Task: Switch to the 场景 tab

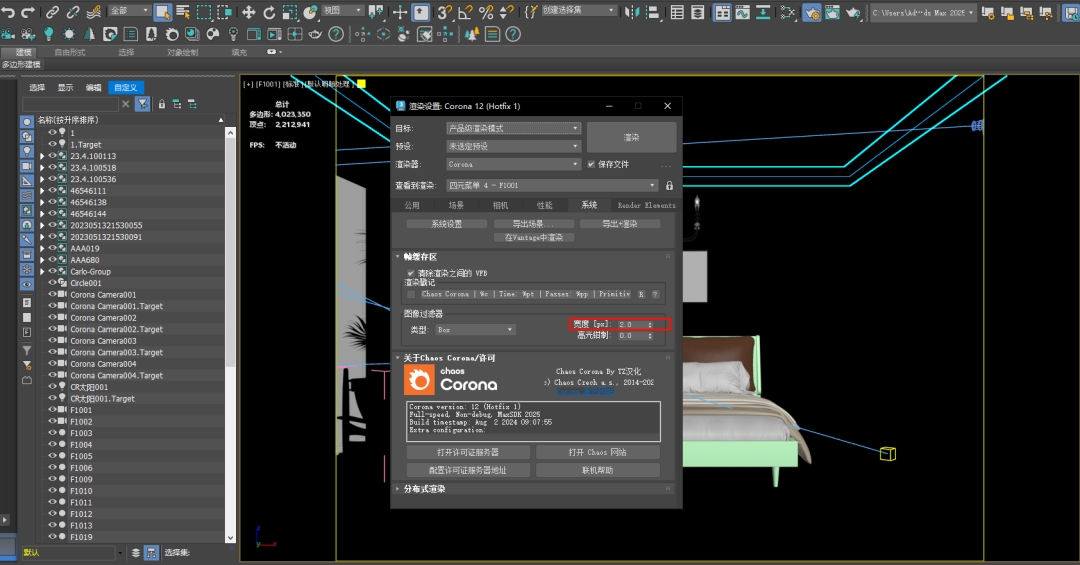Action: [x=456, y=205]
